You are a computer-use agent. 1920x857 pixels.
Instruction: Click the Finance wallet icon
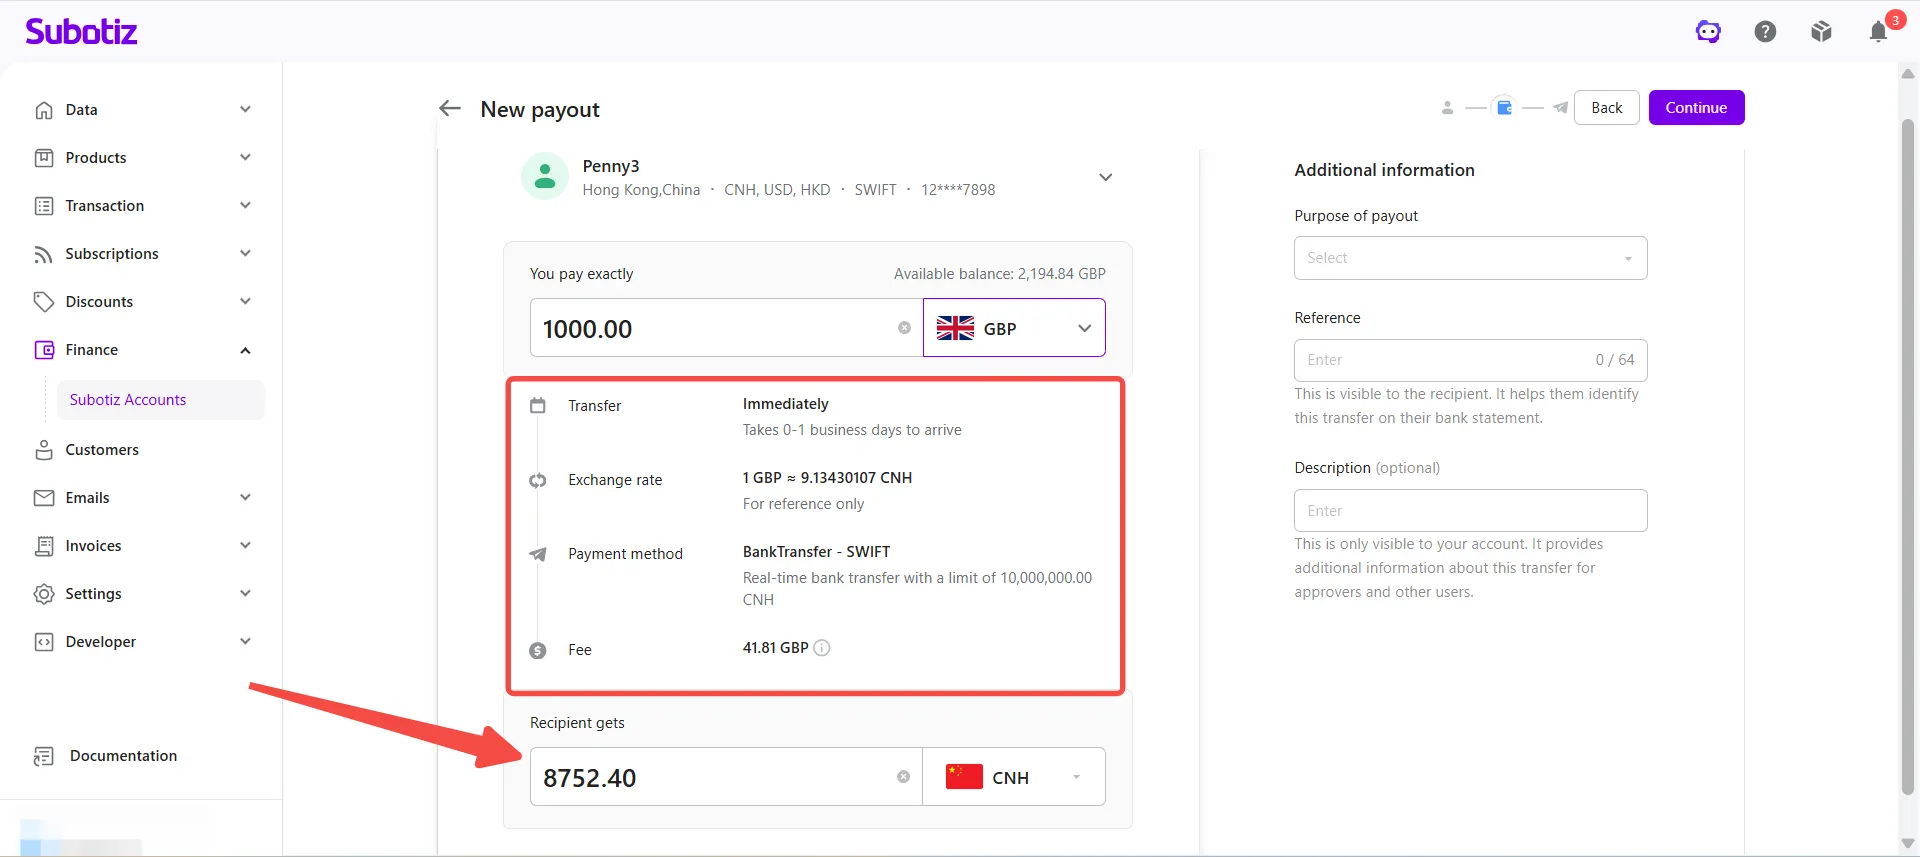tap(44, 350)
